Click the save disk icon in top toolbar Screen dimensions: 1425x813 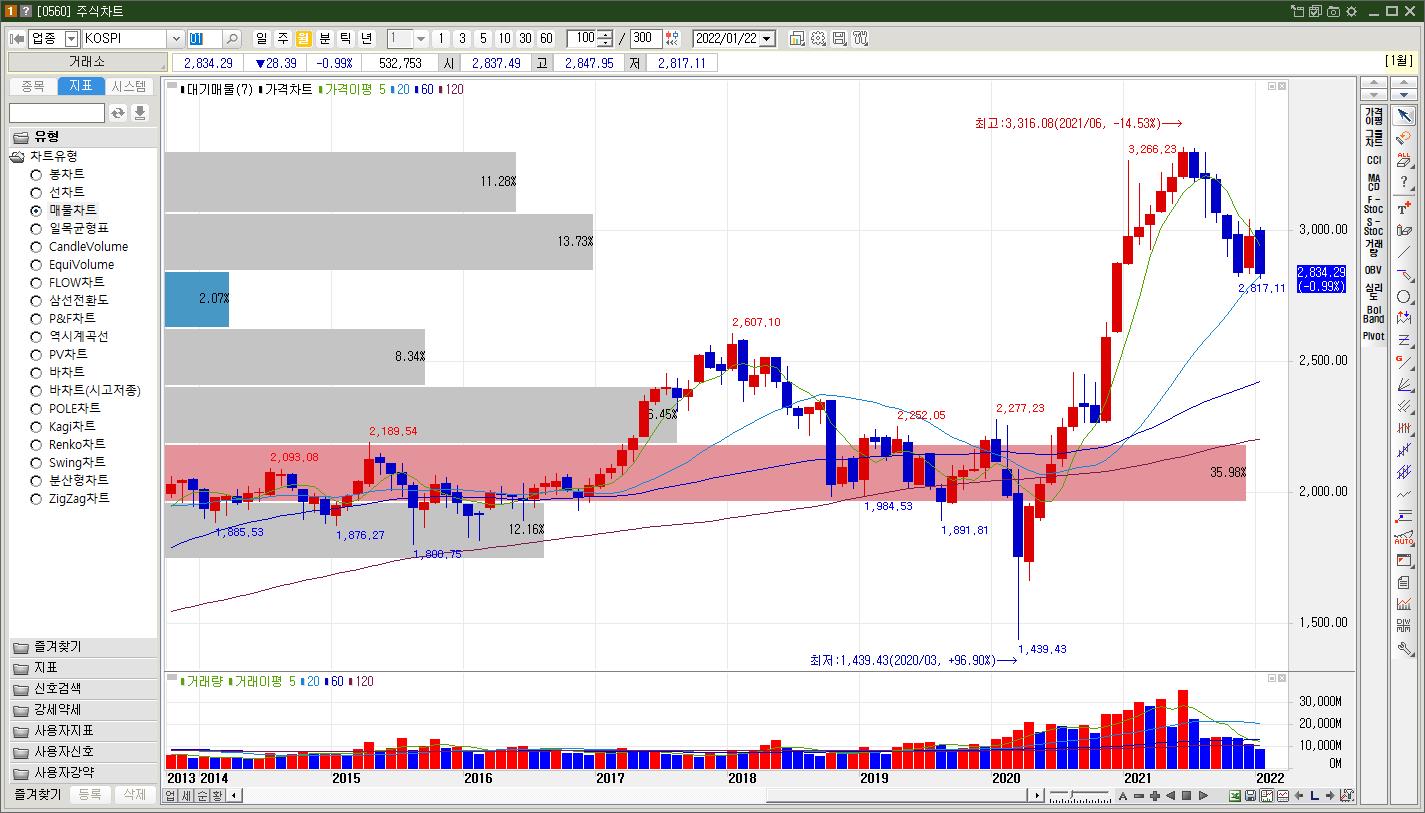pyautogui.click(x=839, y=39)
